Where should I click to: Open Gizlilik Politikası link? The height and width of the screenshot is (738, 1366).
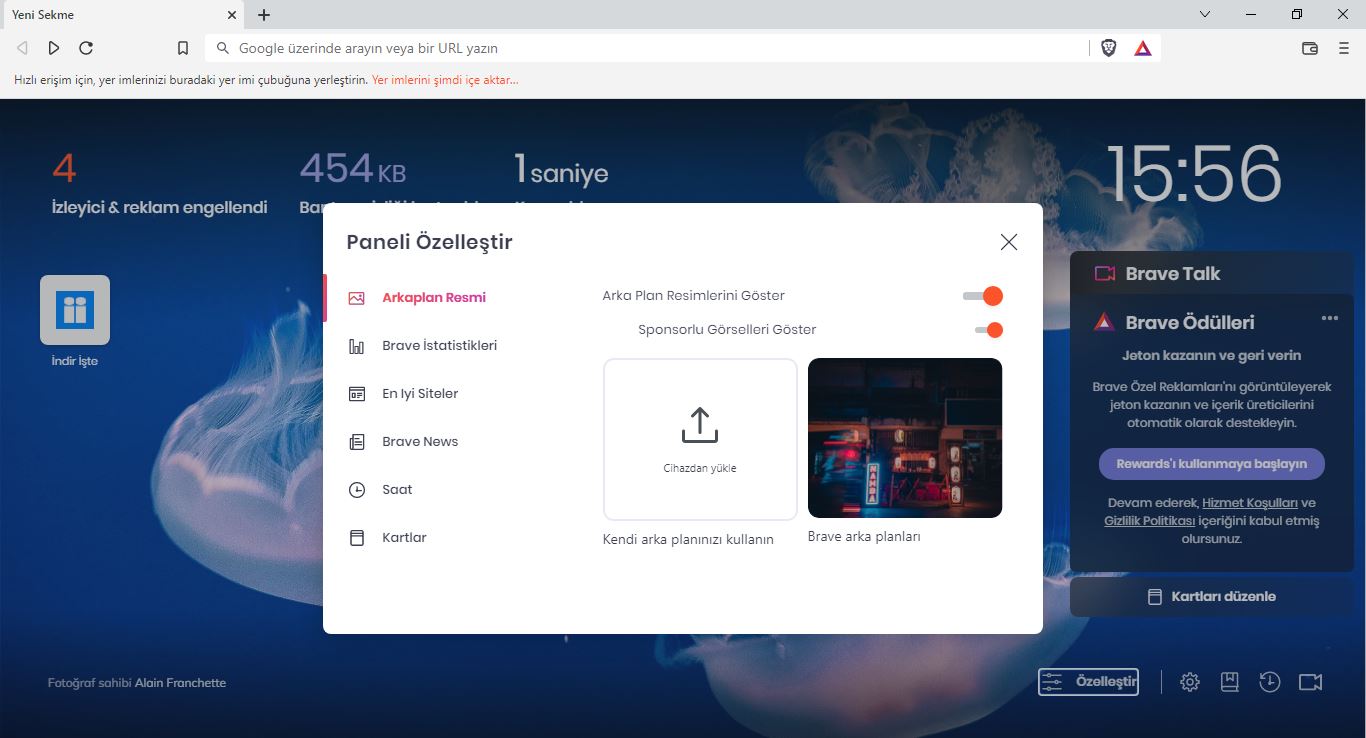(1150, 521)
